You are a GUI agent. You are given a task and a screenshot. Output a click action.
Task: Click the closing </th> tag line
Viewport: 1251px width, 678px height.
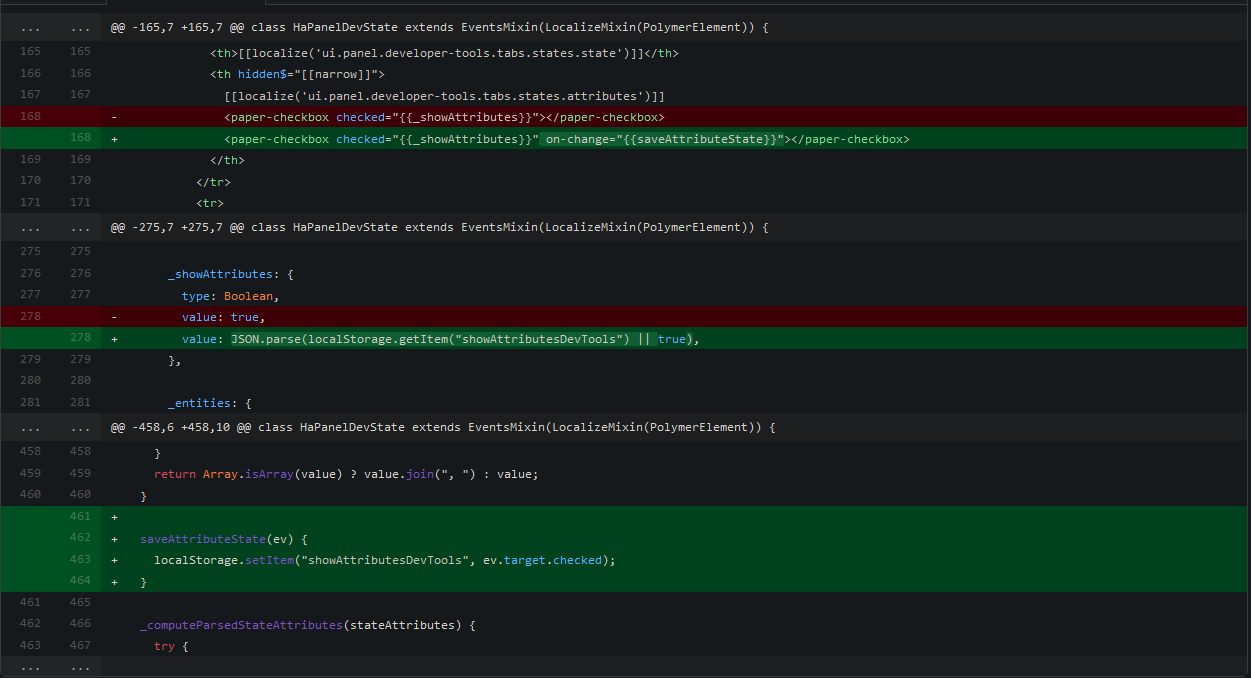coord(227,160)
